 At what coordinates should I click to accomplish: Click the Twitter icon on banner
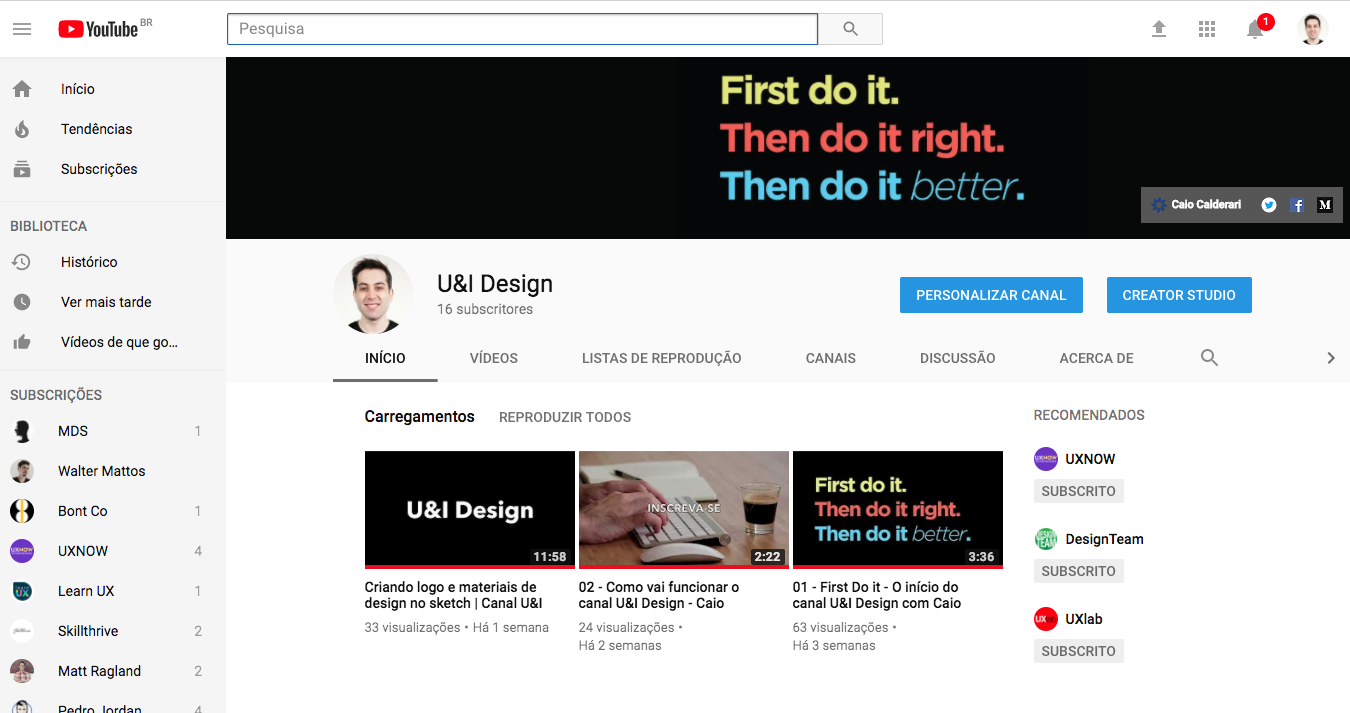(1269, 205)
